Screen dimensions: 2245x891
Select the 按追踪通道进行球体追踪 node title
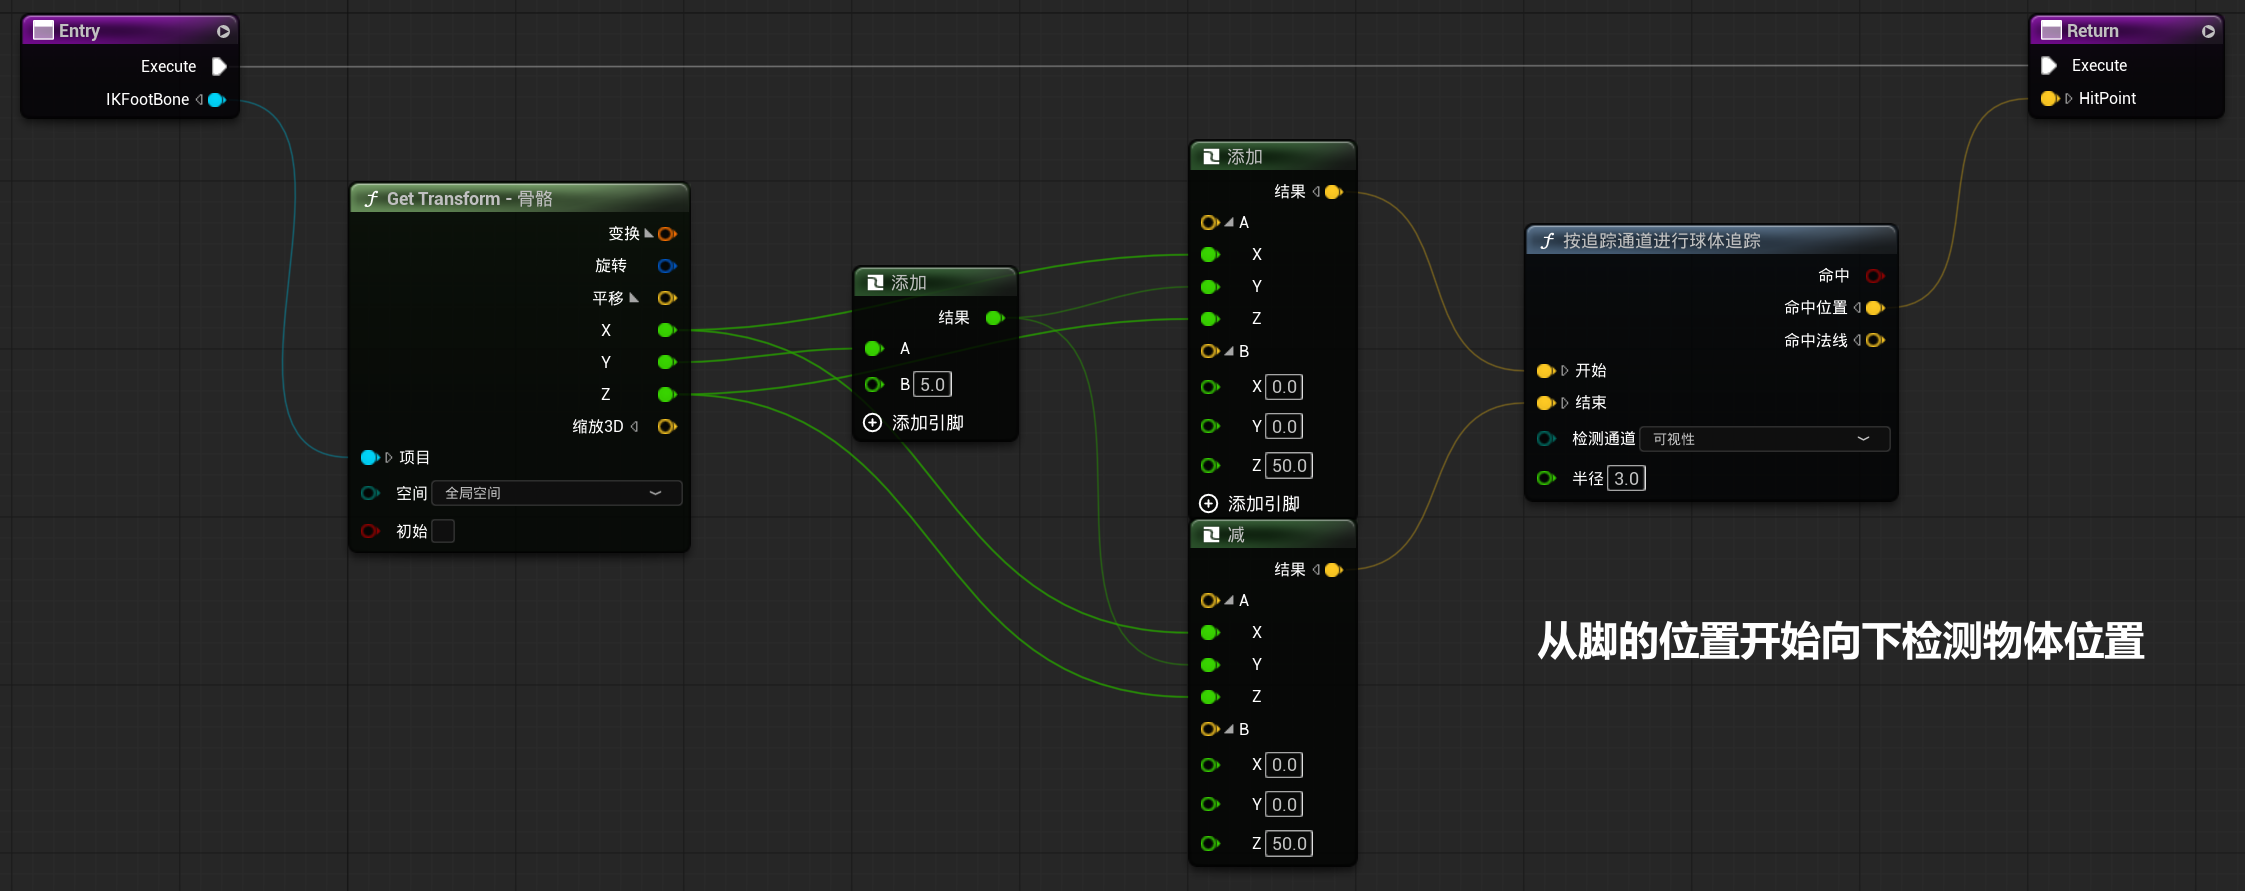tap(1662, 241)
